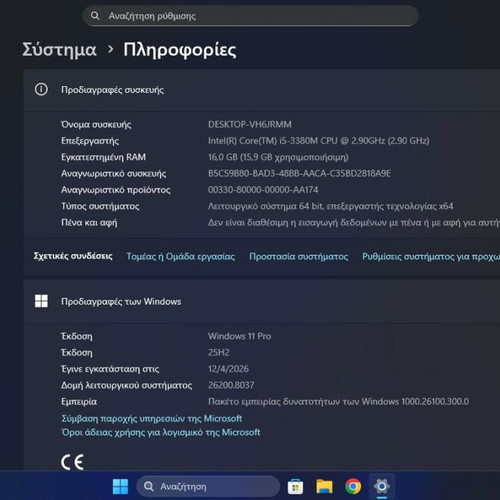The height and width of the screenshot is (500, 500).
Task: Click the Εμπειρία label
Action: tap(79, 401)
